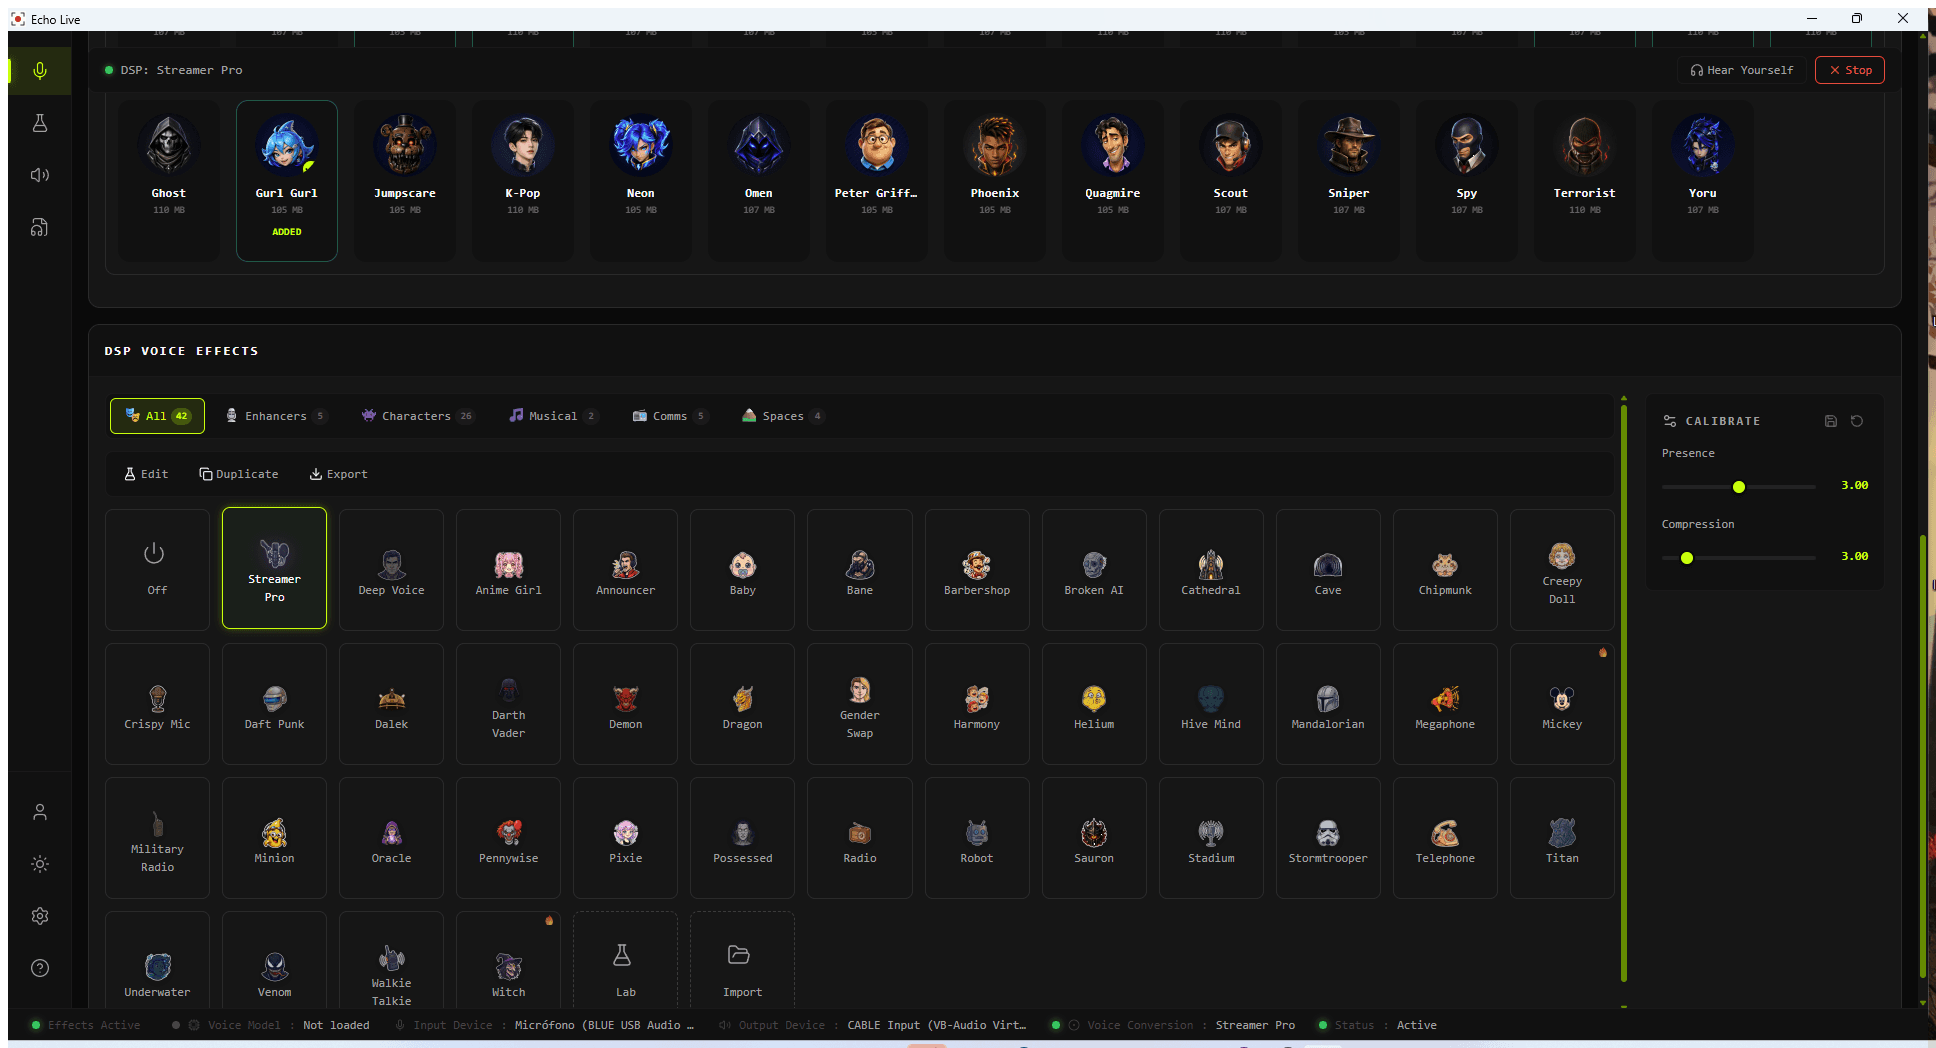The width and height of the screenshot is (1936, 1048).
Task: Adjust the Presence slider
Action: (x=1739, y=487)
